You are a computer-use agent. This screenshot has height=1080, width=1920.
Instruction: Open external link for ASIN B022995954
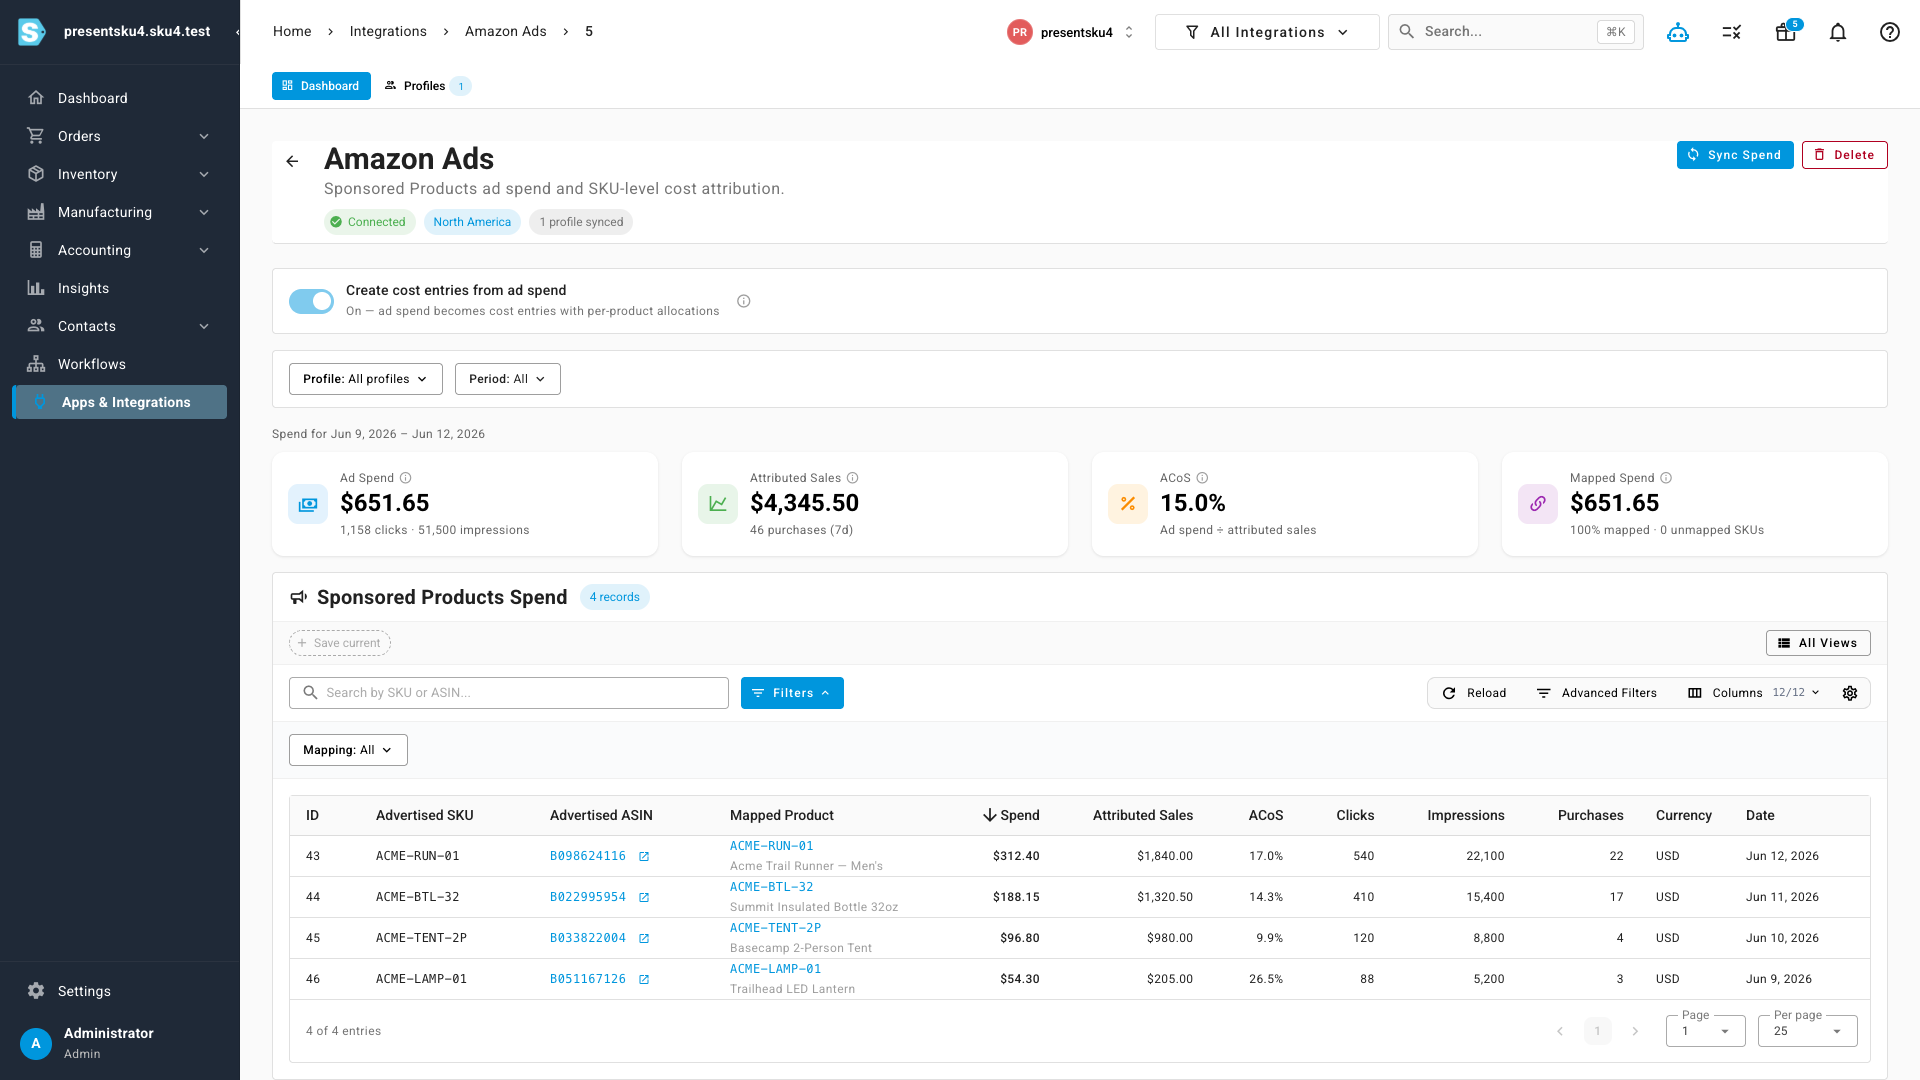644,897
